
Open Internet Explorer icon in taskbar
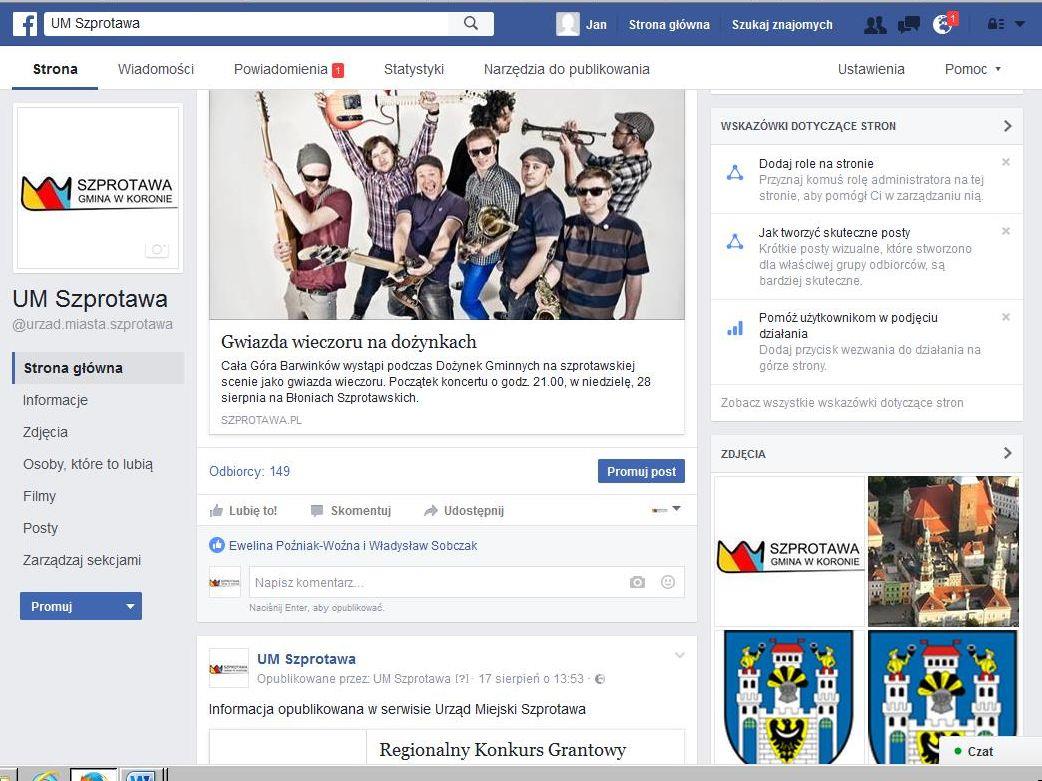[45, 776]
